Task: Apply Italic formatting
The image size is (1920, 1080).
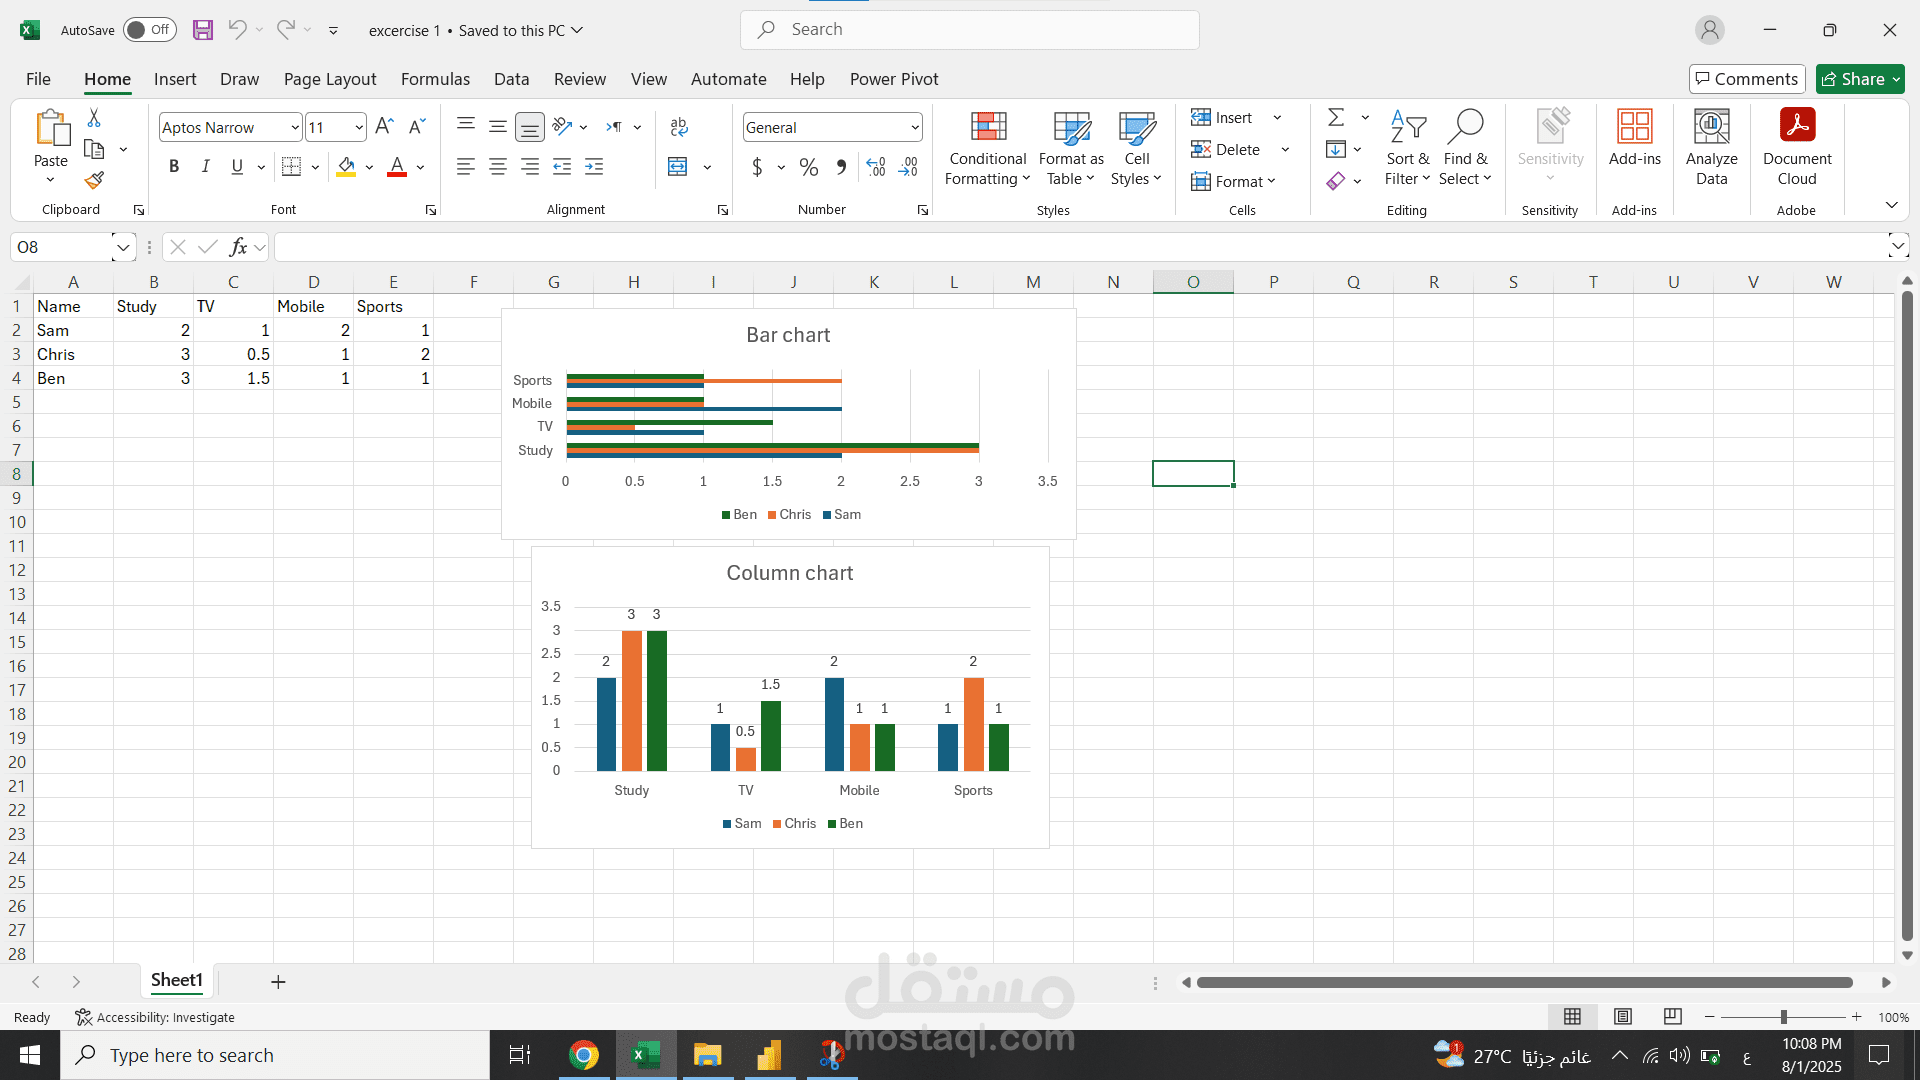Action: click(205, 166)
